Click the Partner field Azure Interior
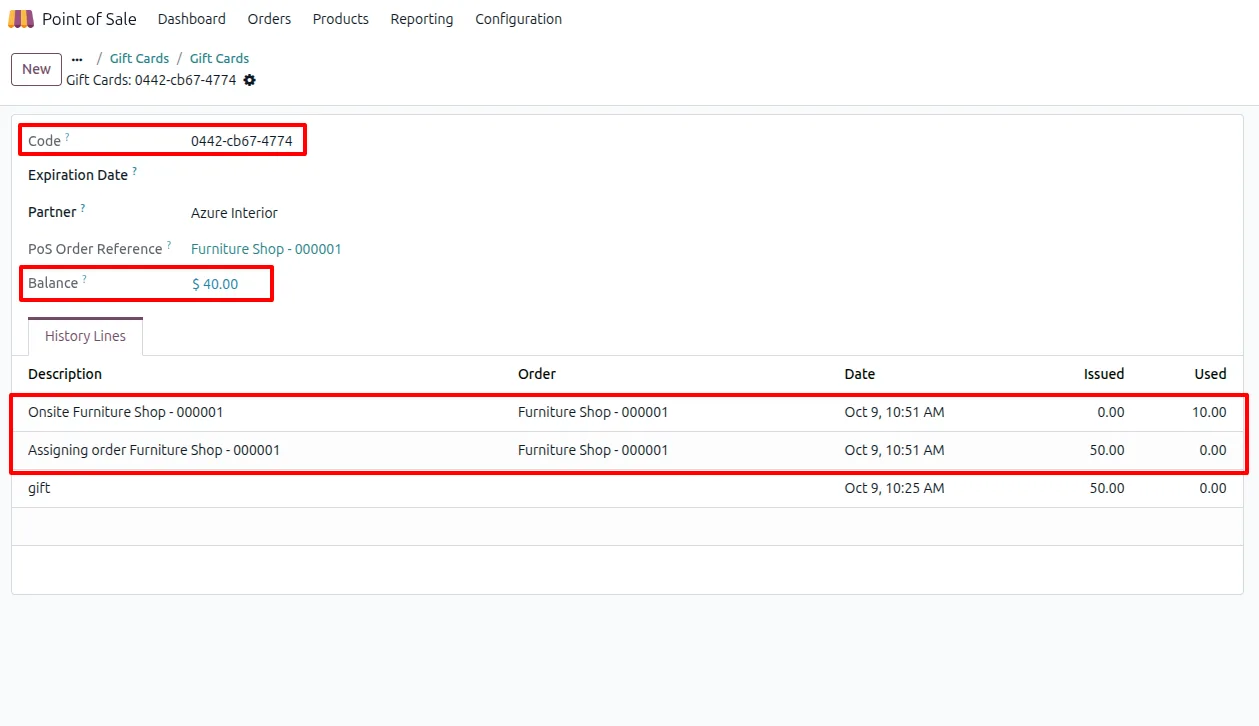The width and height of the screenshot is (1259, 726). (234, 213)
